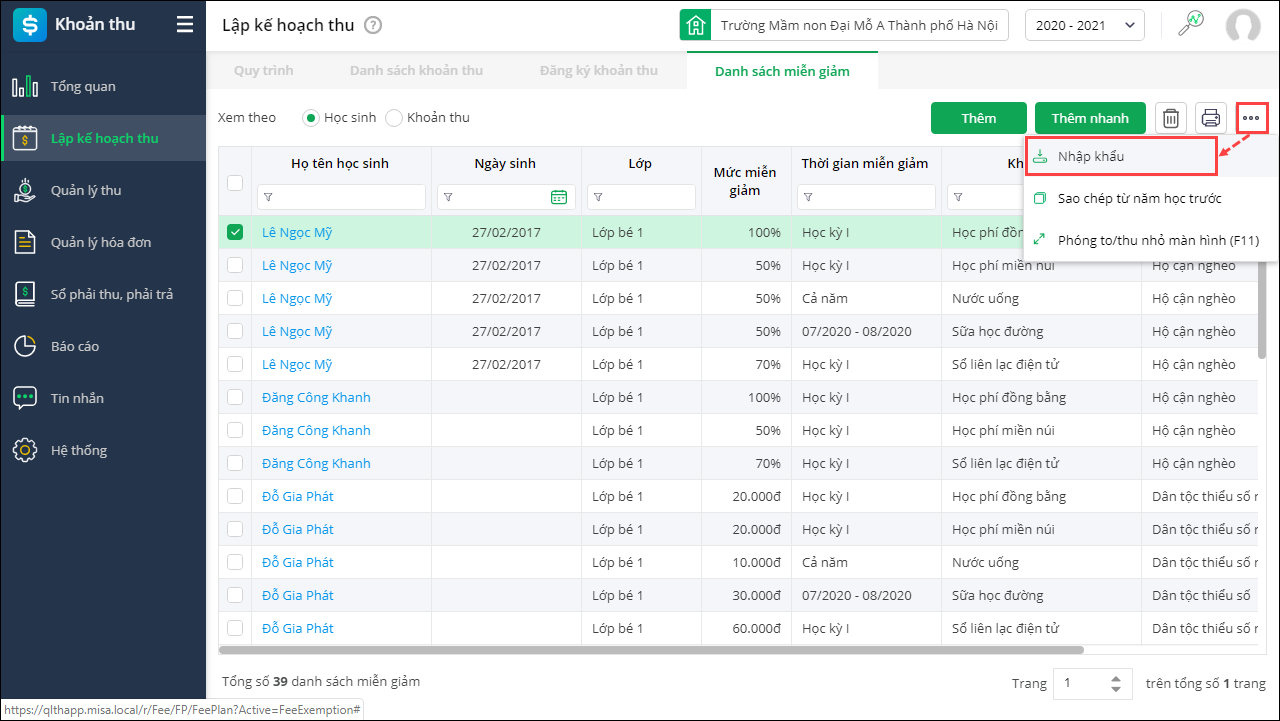The width and height of the screenshot is (1280, 721).
Task: Click the printer icon
Action: coord(1211,118)
